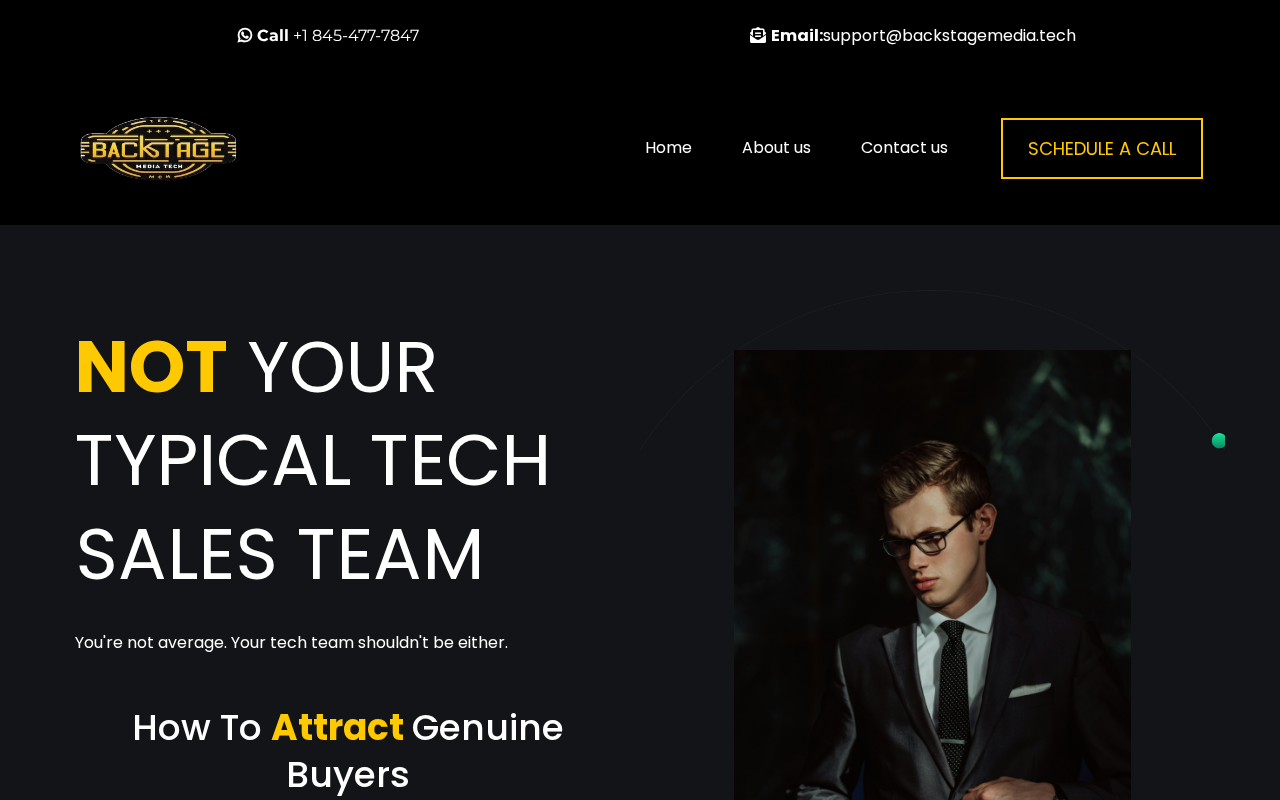Click the bold Email: label in header
This screenshot has height=800, width=1280.
pyautogui.click(x=797, y=36)
